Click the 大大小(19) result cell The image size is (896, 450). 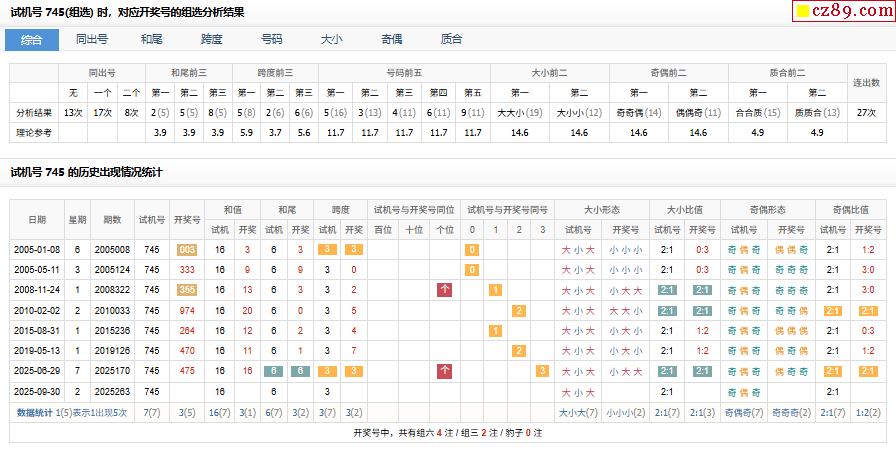coord(519,113)
